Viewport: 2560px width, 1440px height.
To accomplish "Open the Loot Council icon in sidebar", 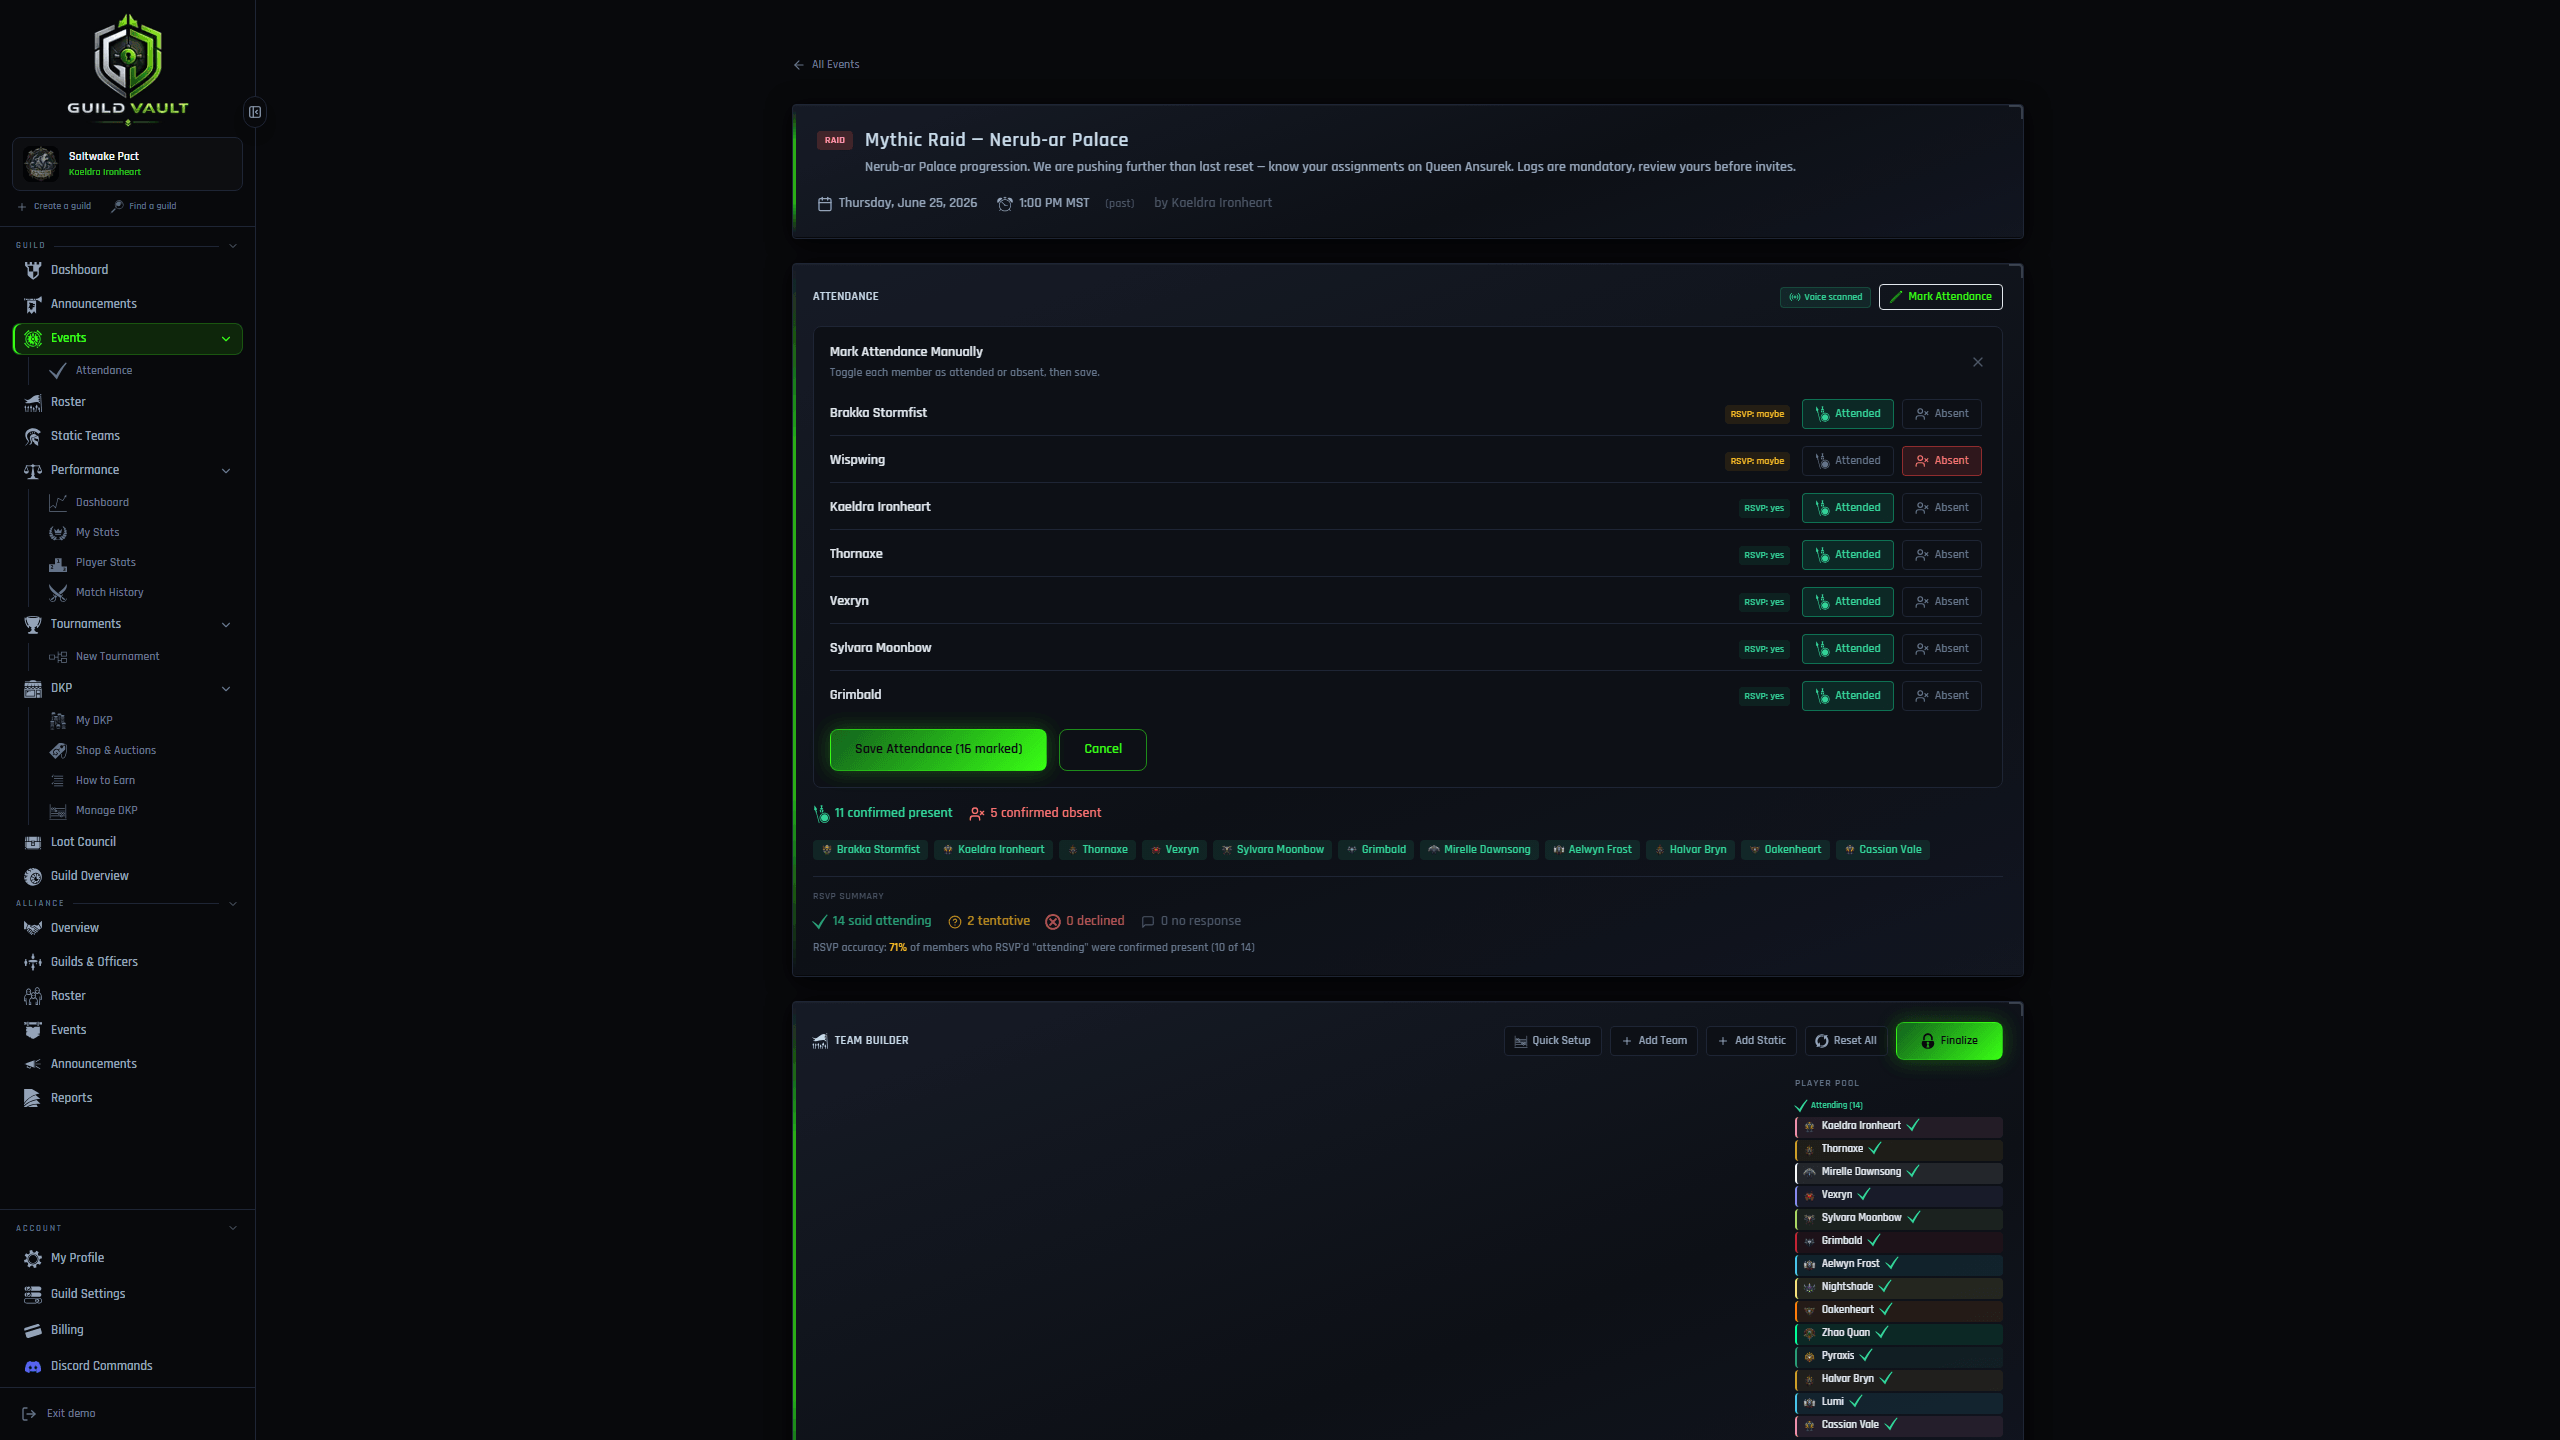I will [x=33, y=842].
